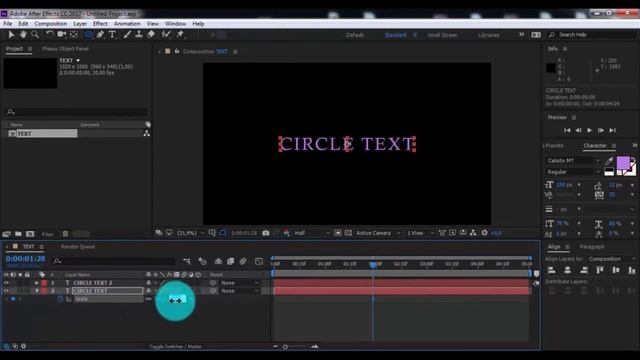Open the Effect menu
Viewport: 640px width, 360px height.
[100, 24]
